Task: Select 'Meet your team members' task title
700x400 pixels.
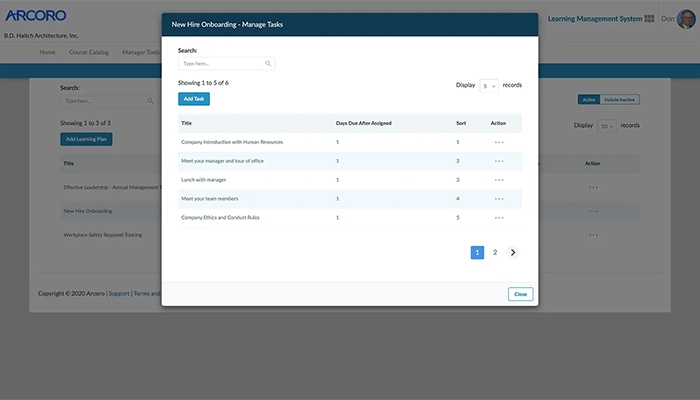Action: pyautogui.click(x=210, y=199)
